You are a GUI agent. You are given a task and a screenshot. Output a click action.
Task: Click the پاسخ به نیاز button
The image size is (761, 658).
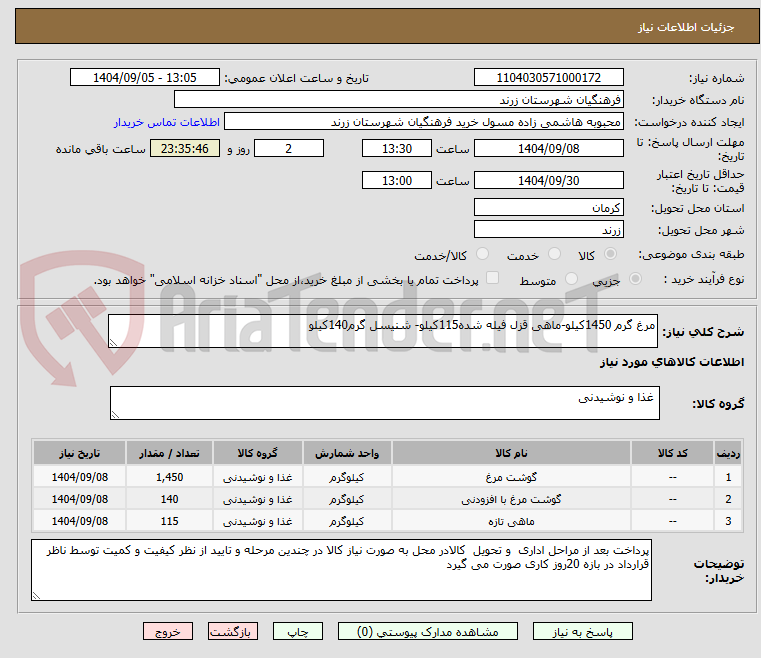582,631
